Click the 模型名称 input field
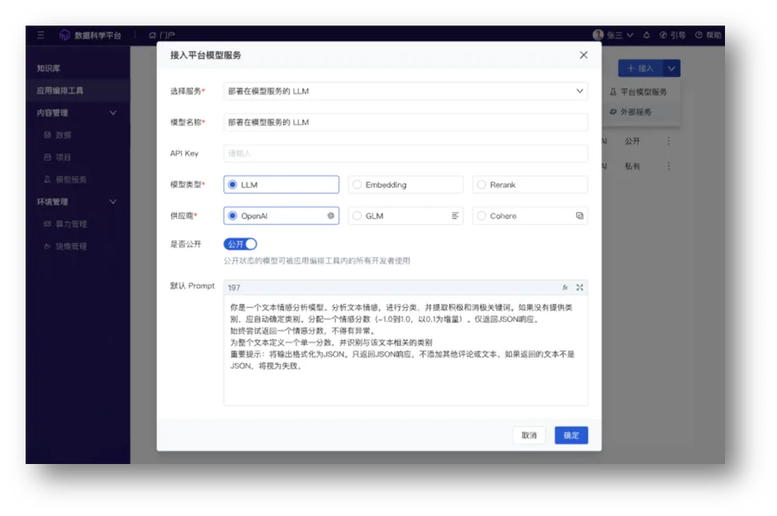Screen dimensions: 777x516 coord(406,122)
